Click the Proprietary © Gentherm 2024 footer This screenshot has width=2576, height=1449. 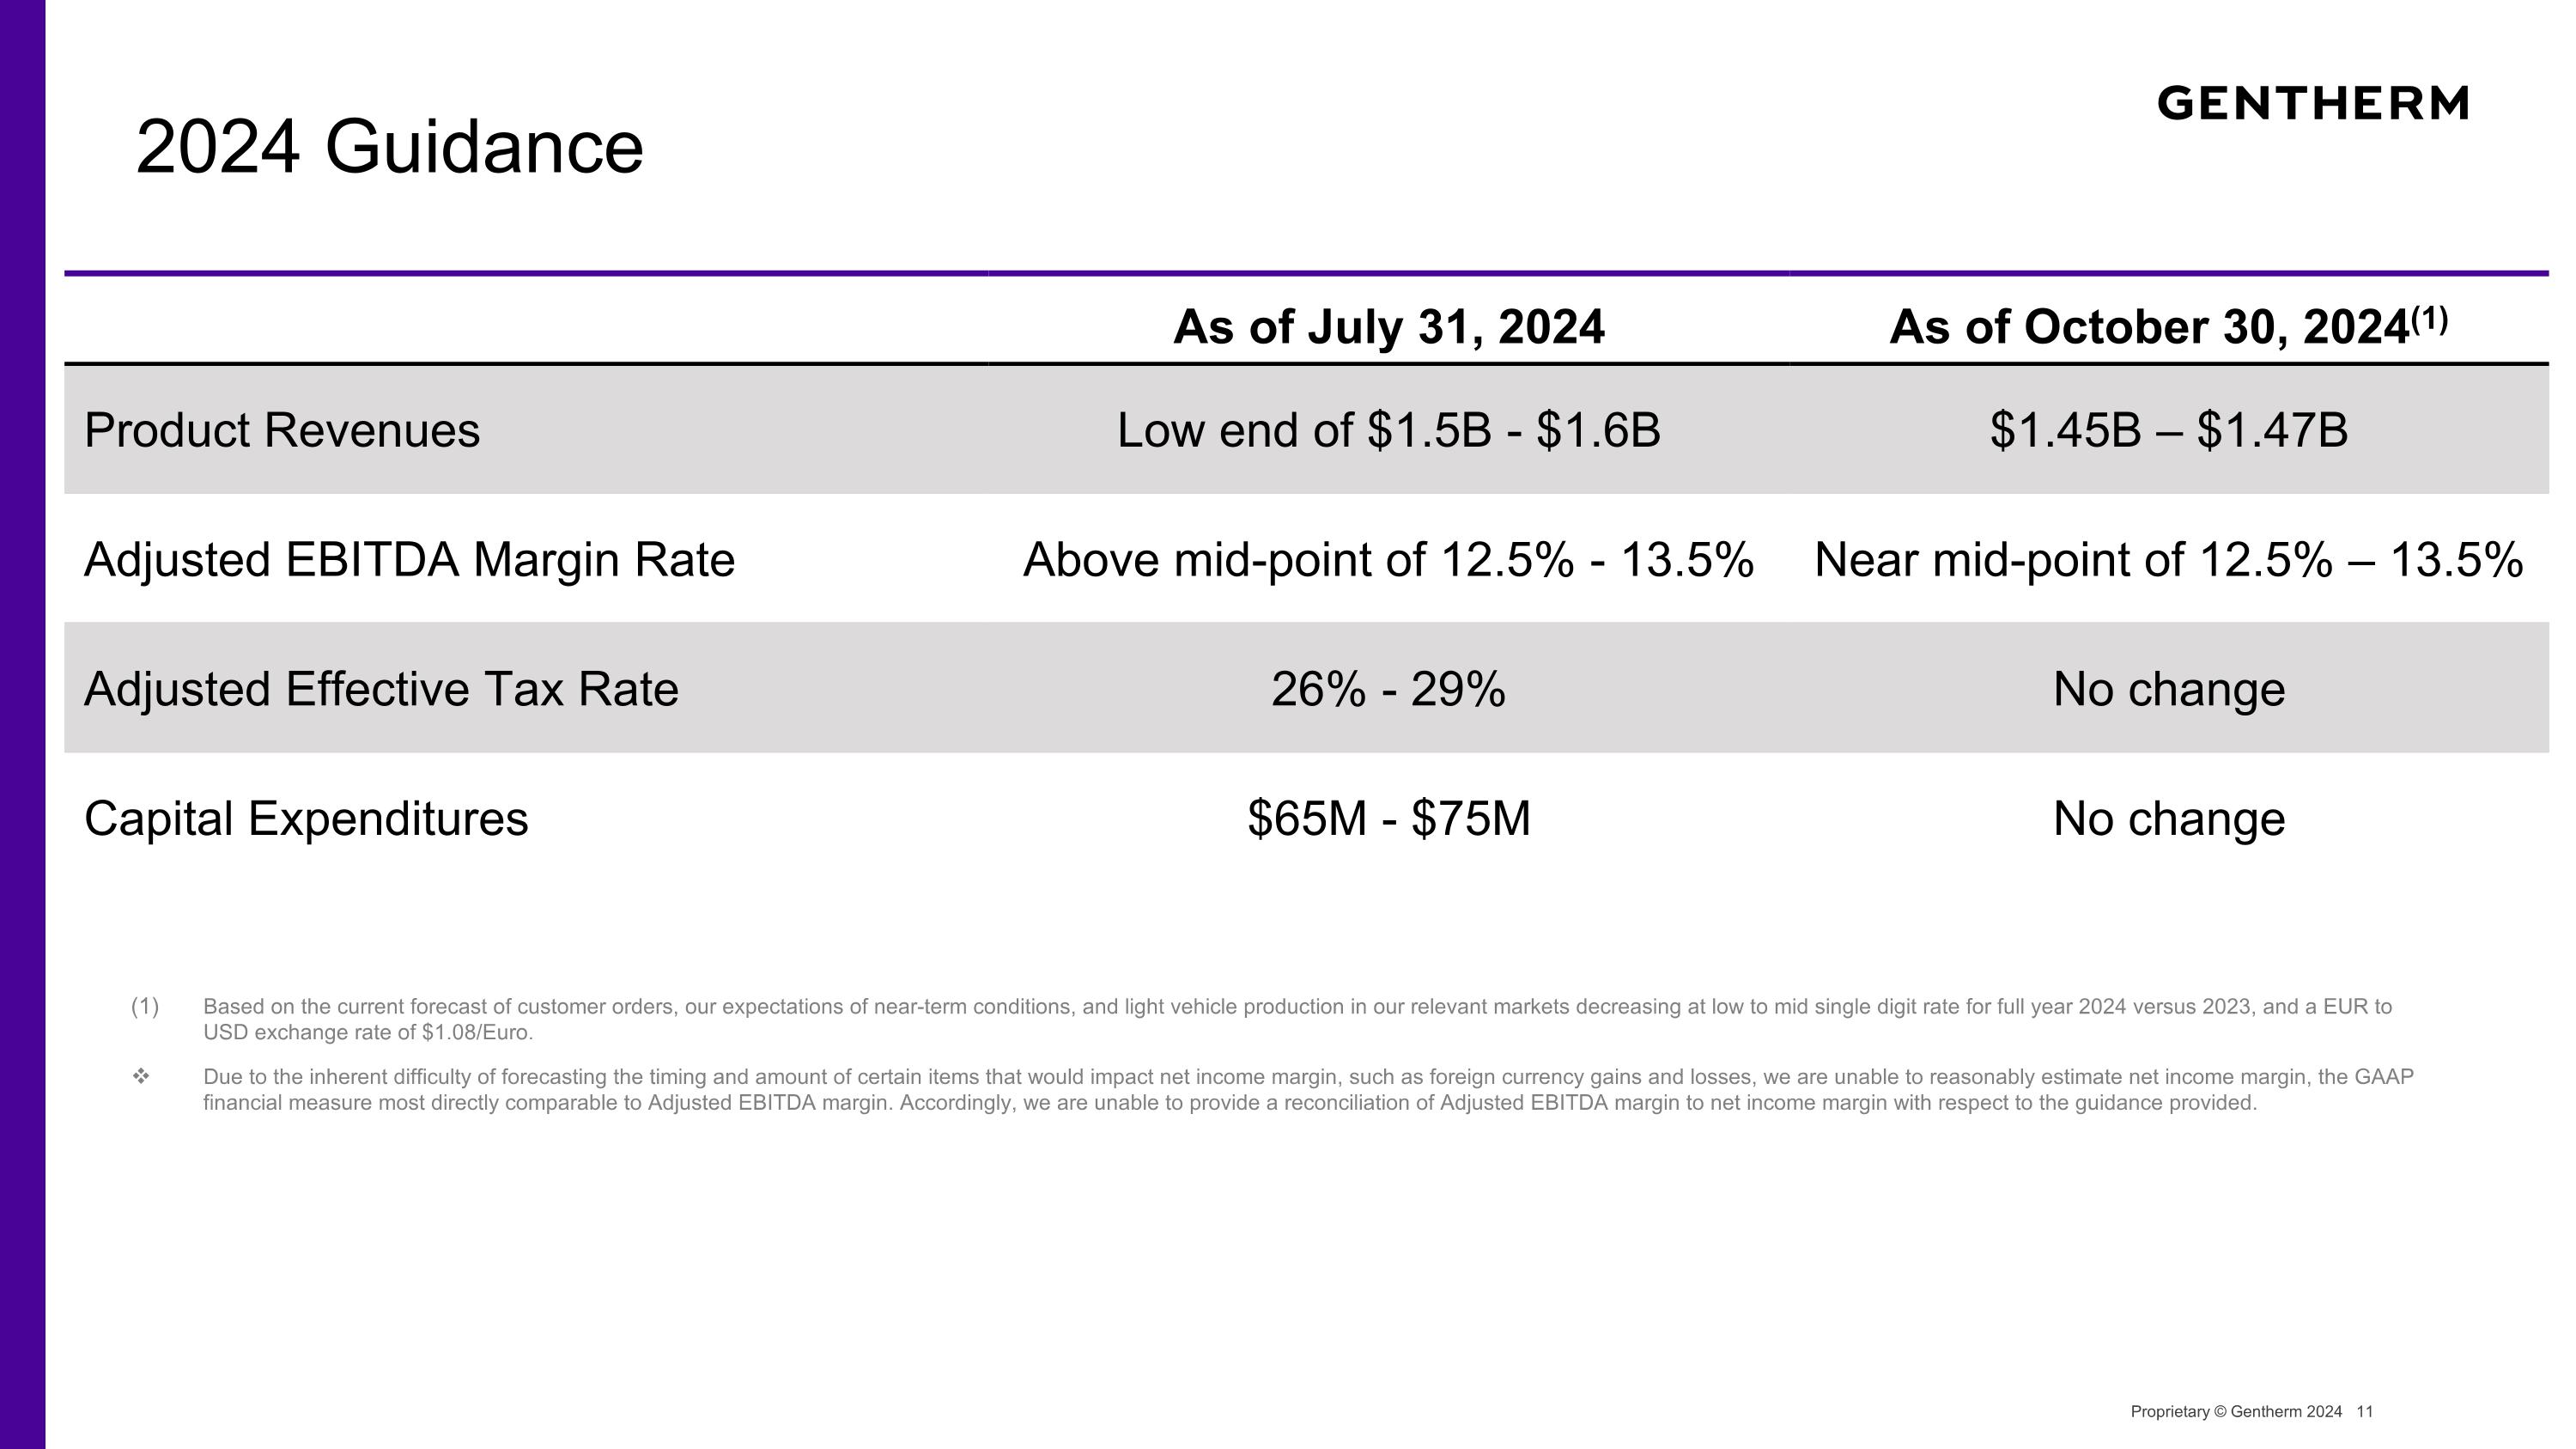coord(2236,1411)
